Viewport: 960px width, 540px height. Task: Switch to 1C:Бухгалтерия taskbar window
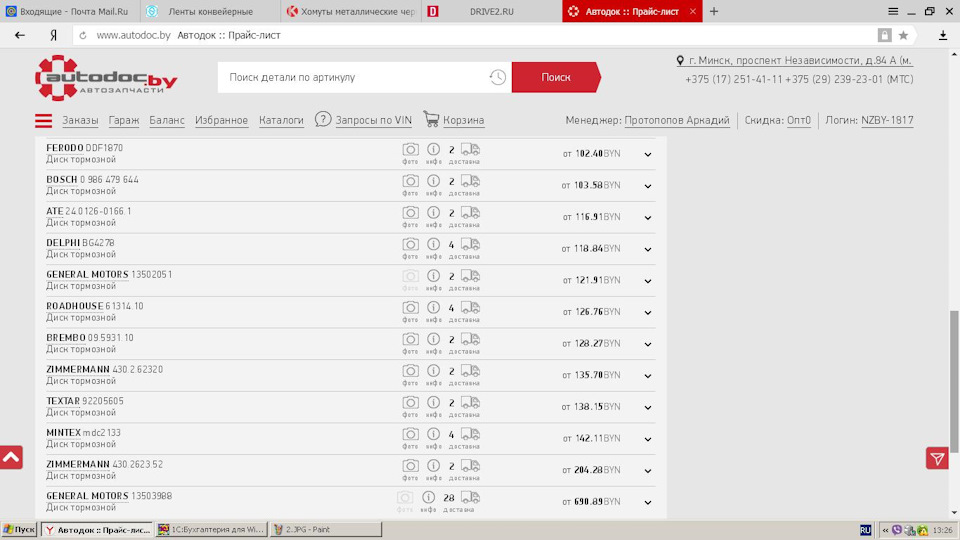(211, 530)
